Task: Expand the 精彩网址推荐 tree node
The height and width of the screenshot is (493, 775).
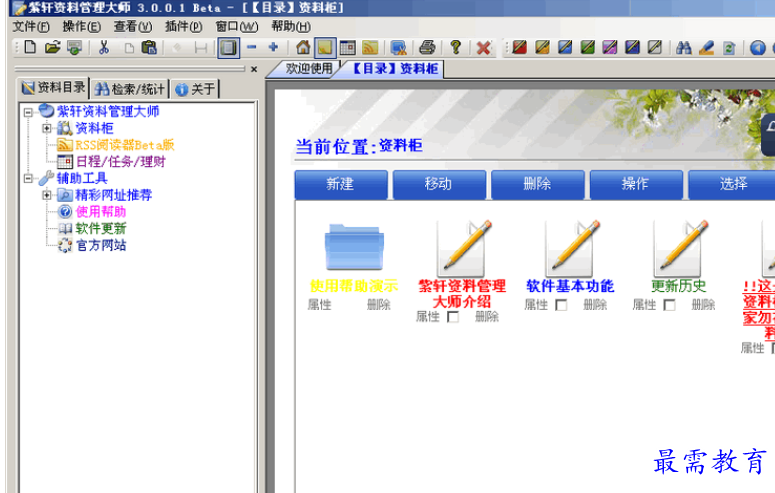Action: tap(46, 195)
